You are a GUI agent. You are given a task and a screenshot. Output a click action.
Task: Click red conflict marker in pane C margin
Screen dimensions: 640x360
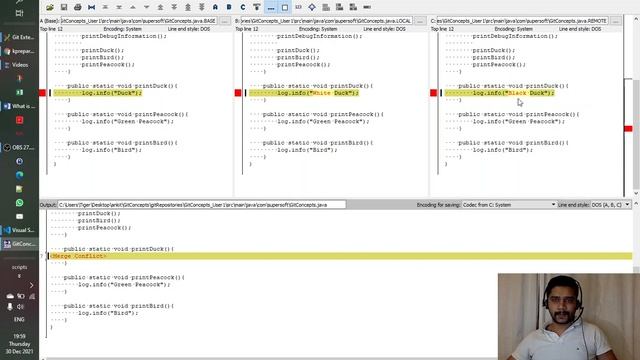click(x=433, y=93)
